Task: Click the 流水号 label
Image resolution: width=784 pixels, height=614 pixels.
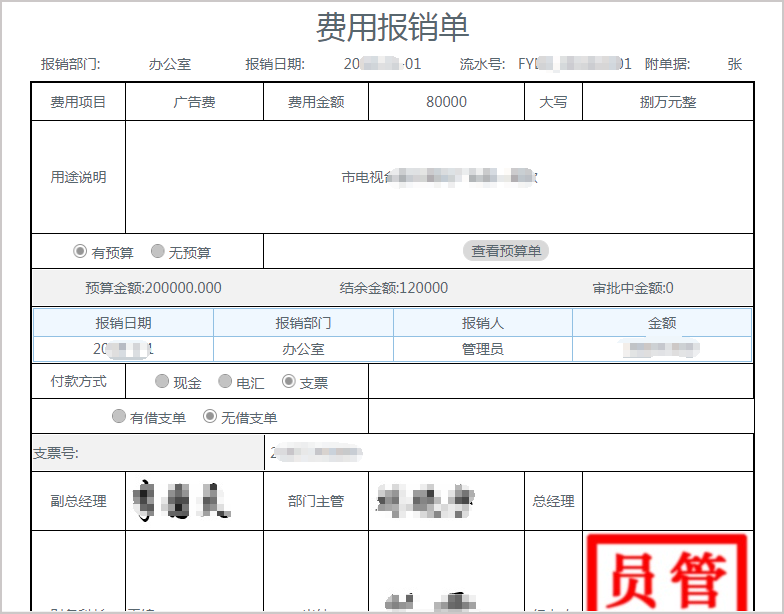Action: tap(482, 64)
